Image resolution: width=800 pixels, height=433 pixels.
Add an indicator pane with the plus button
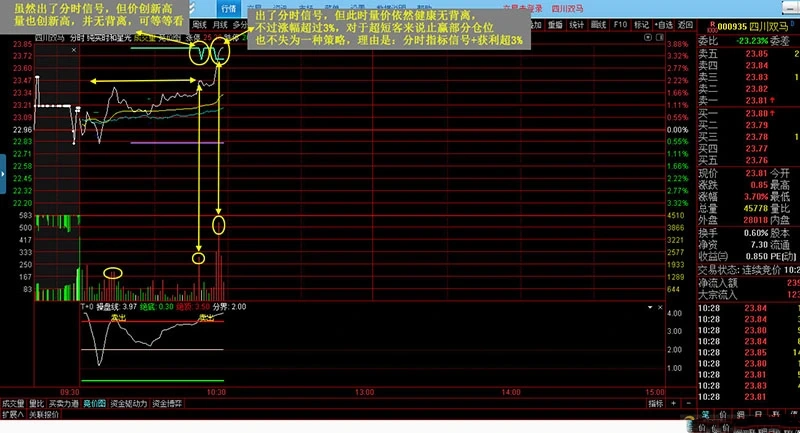pos(673,403)
